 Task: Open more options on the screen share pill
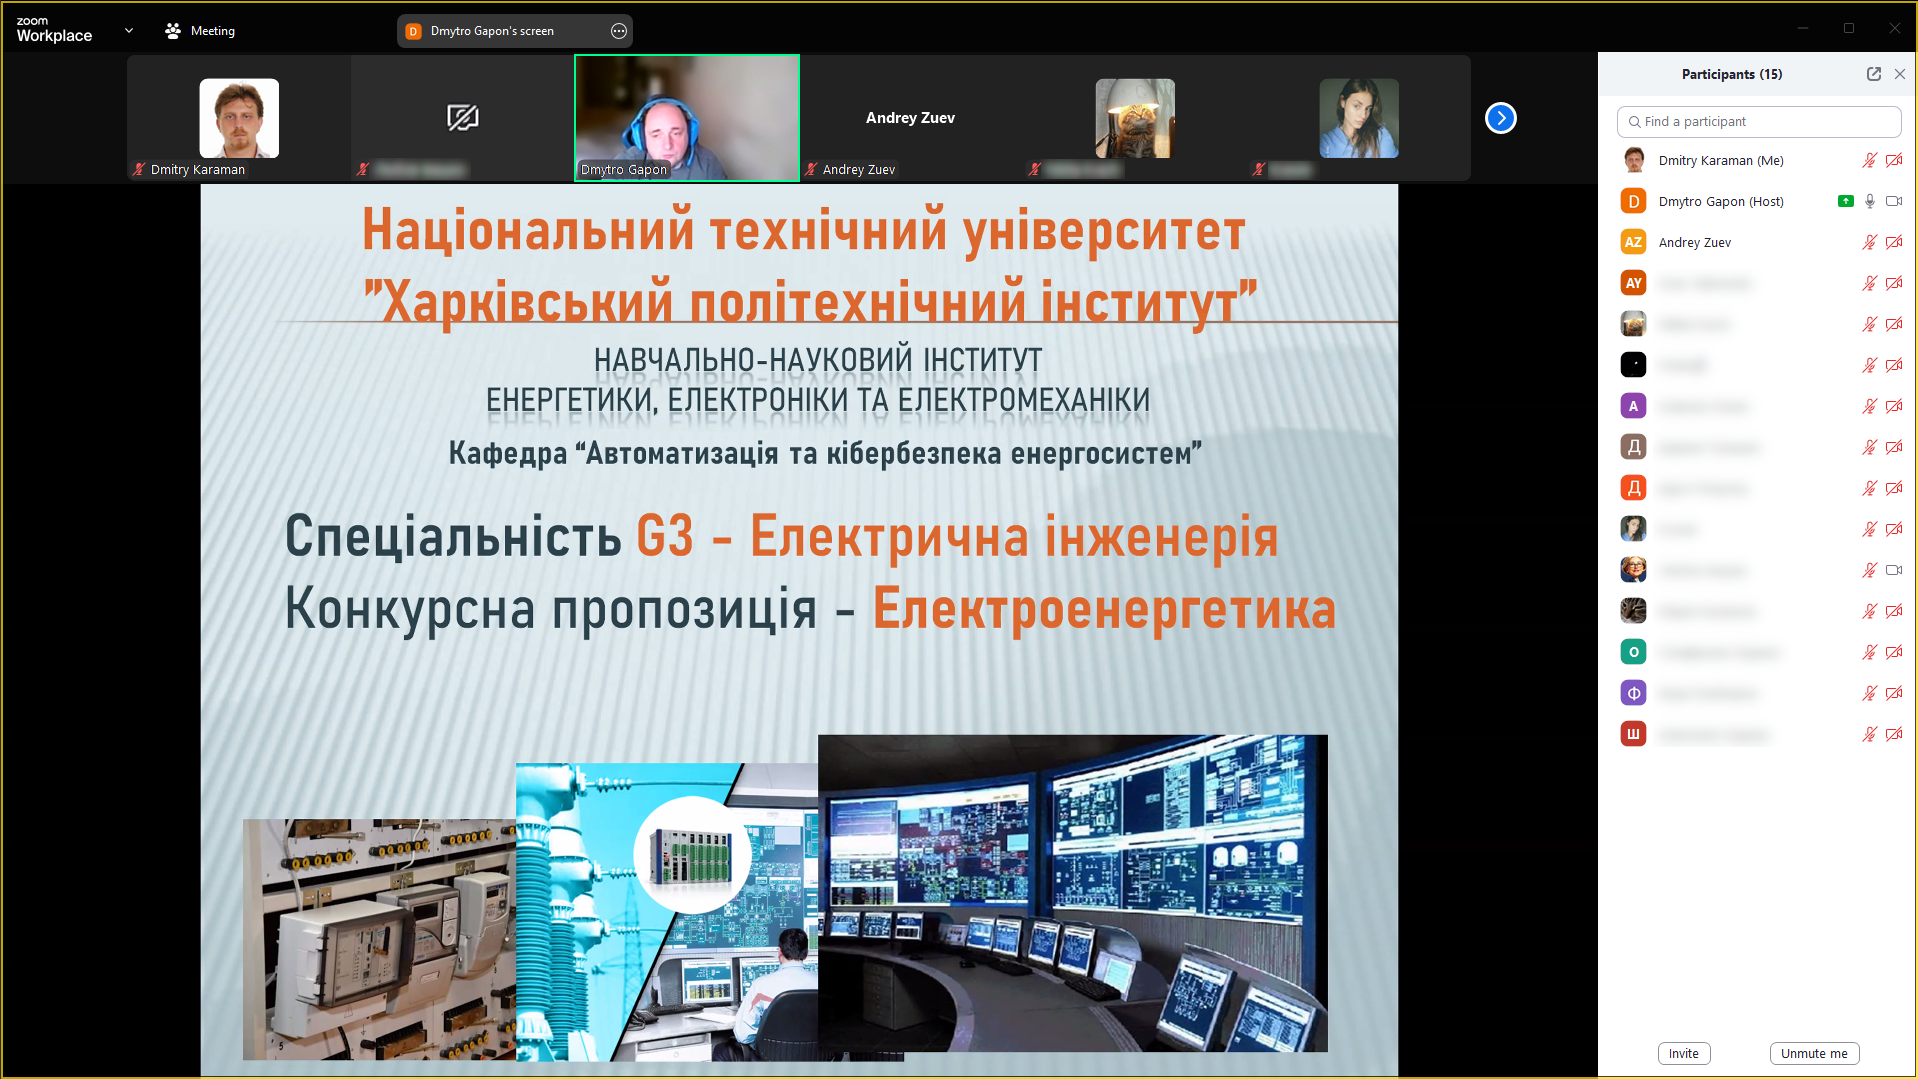pos(619,31)
